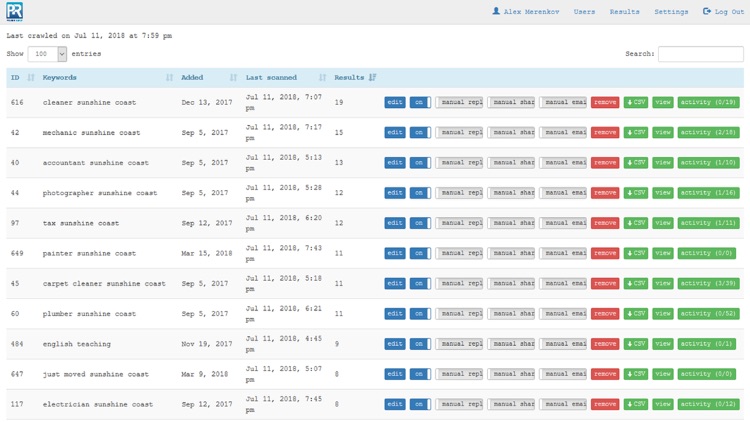Toggle on switch for plumber sunshine coast
Image resolution: width=750 pixels, height=422 pixels.
(x=420, y=313)
